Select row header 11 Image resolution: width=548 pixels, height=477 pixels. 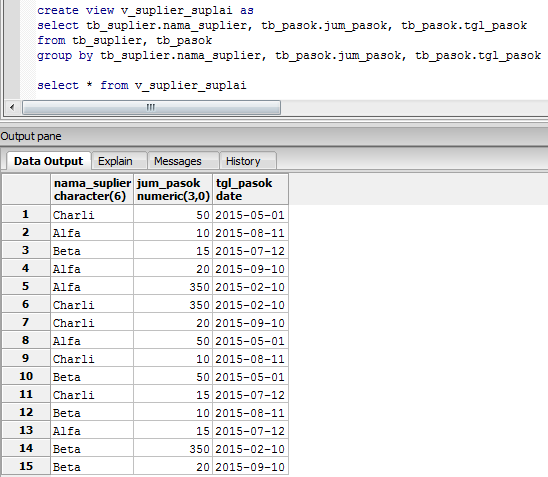[26, 394]
